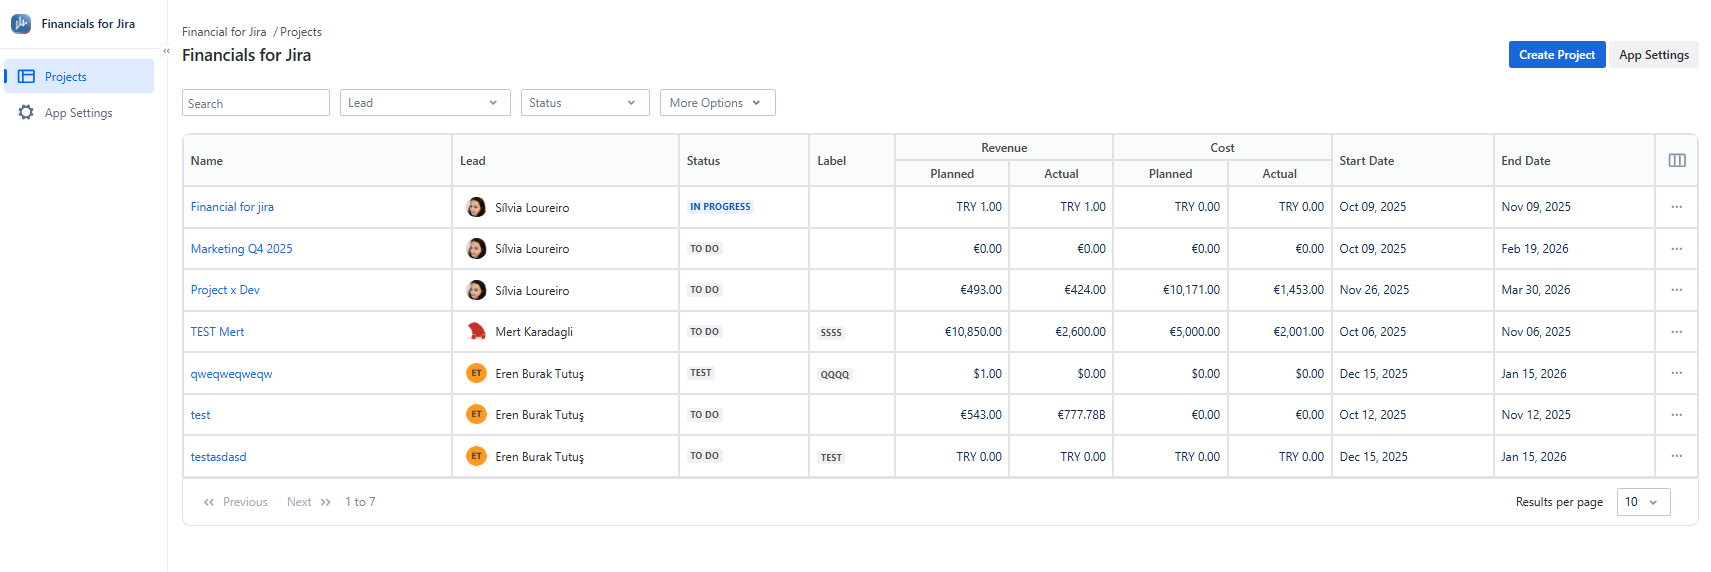Click the '1 to 7' pagination text
The image size is (1711, 572).
[x=360, y=502]
